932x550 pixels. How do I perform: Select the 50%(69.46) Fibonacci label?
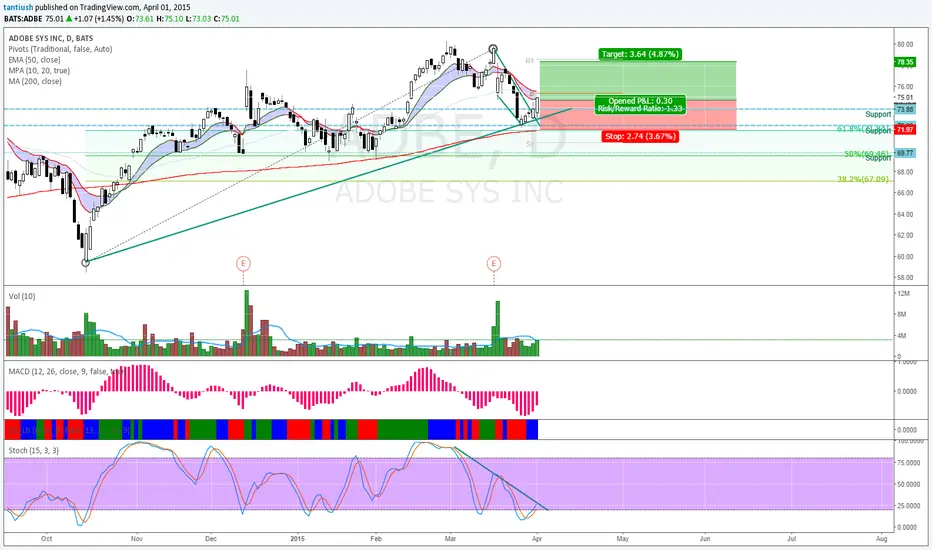(x=867, y=154)
